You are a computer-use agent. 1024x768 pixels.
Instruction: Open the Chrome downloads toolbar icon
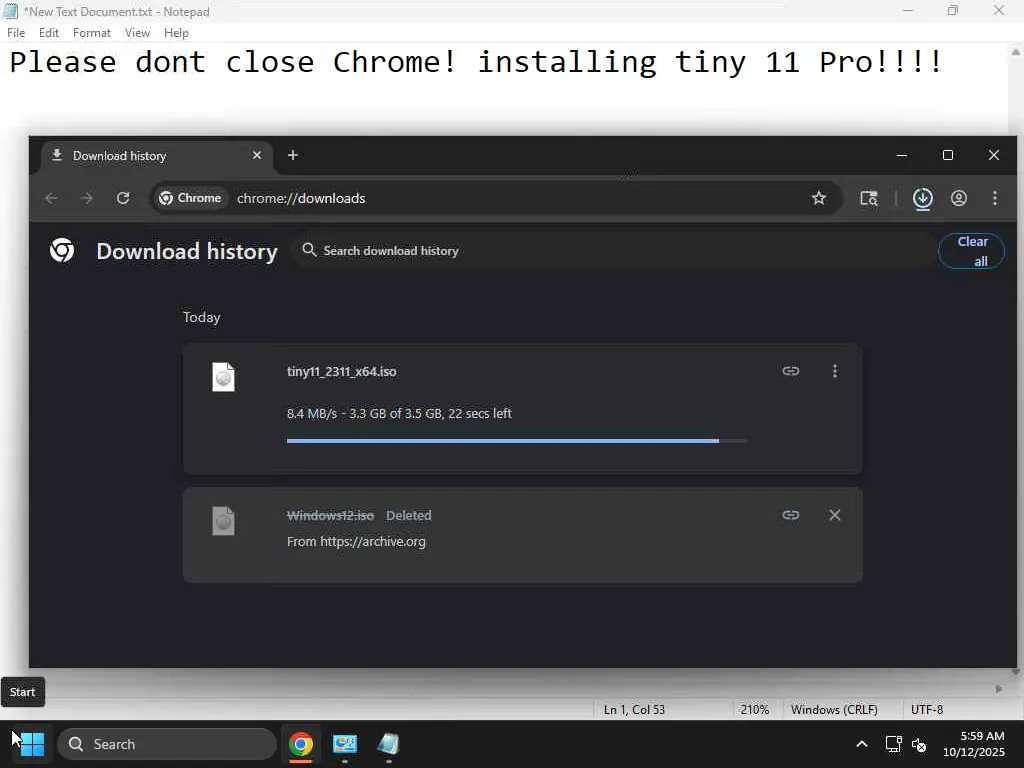pos(922,198)
